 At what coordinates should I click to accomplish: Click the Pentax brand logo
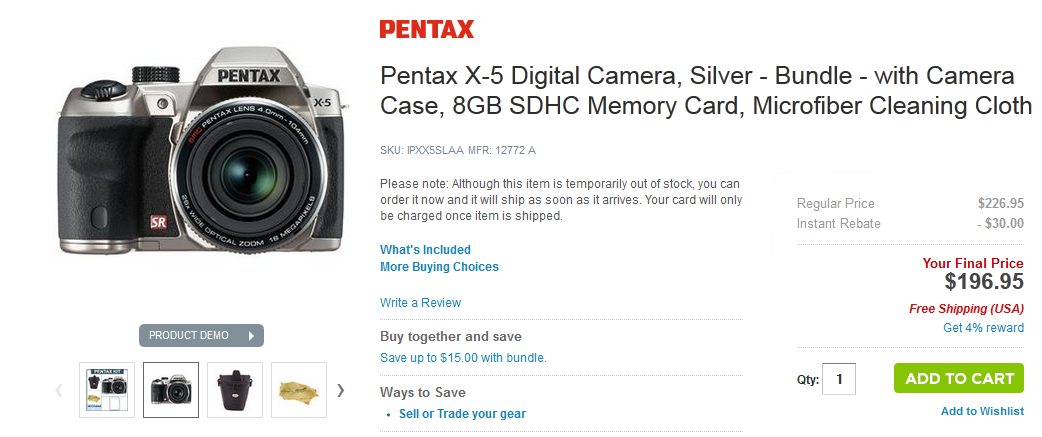coord(426,29)
